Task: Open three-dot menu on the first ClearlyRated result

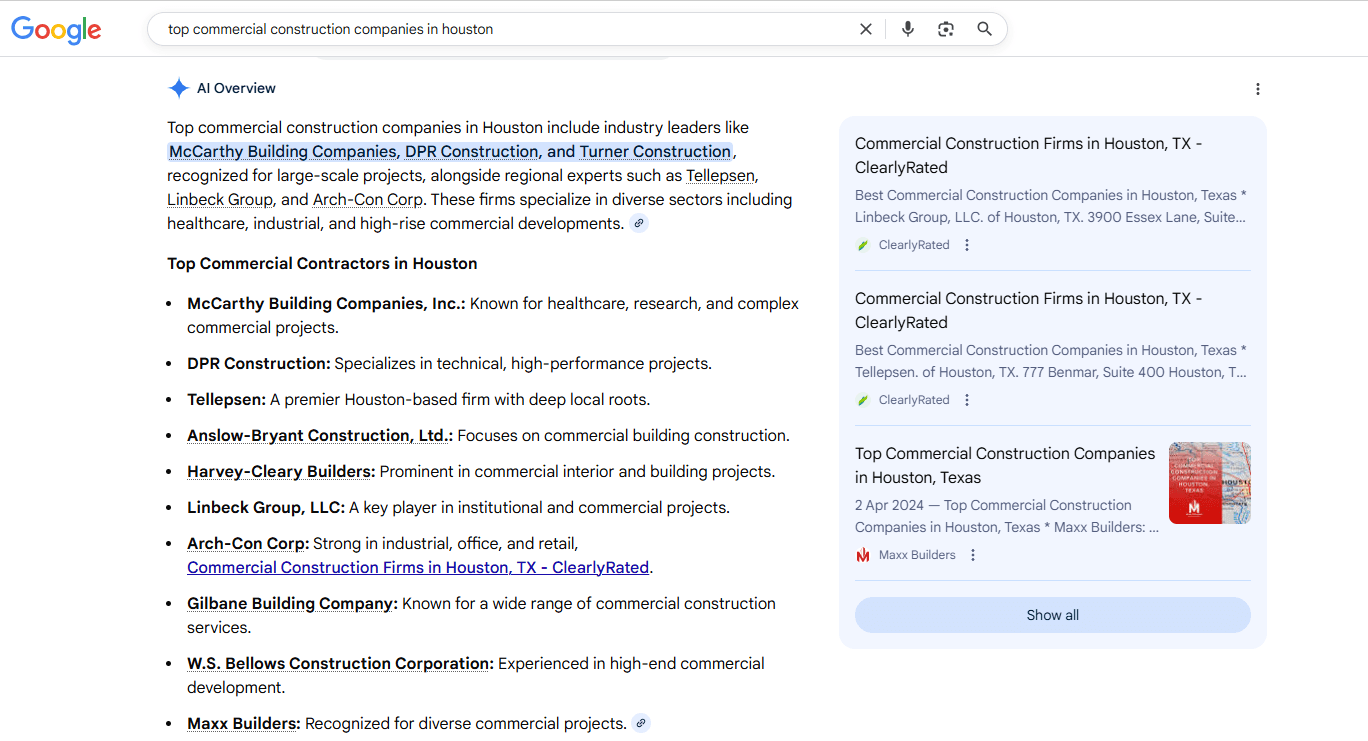Action: [x=966, y=244]
